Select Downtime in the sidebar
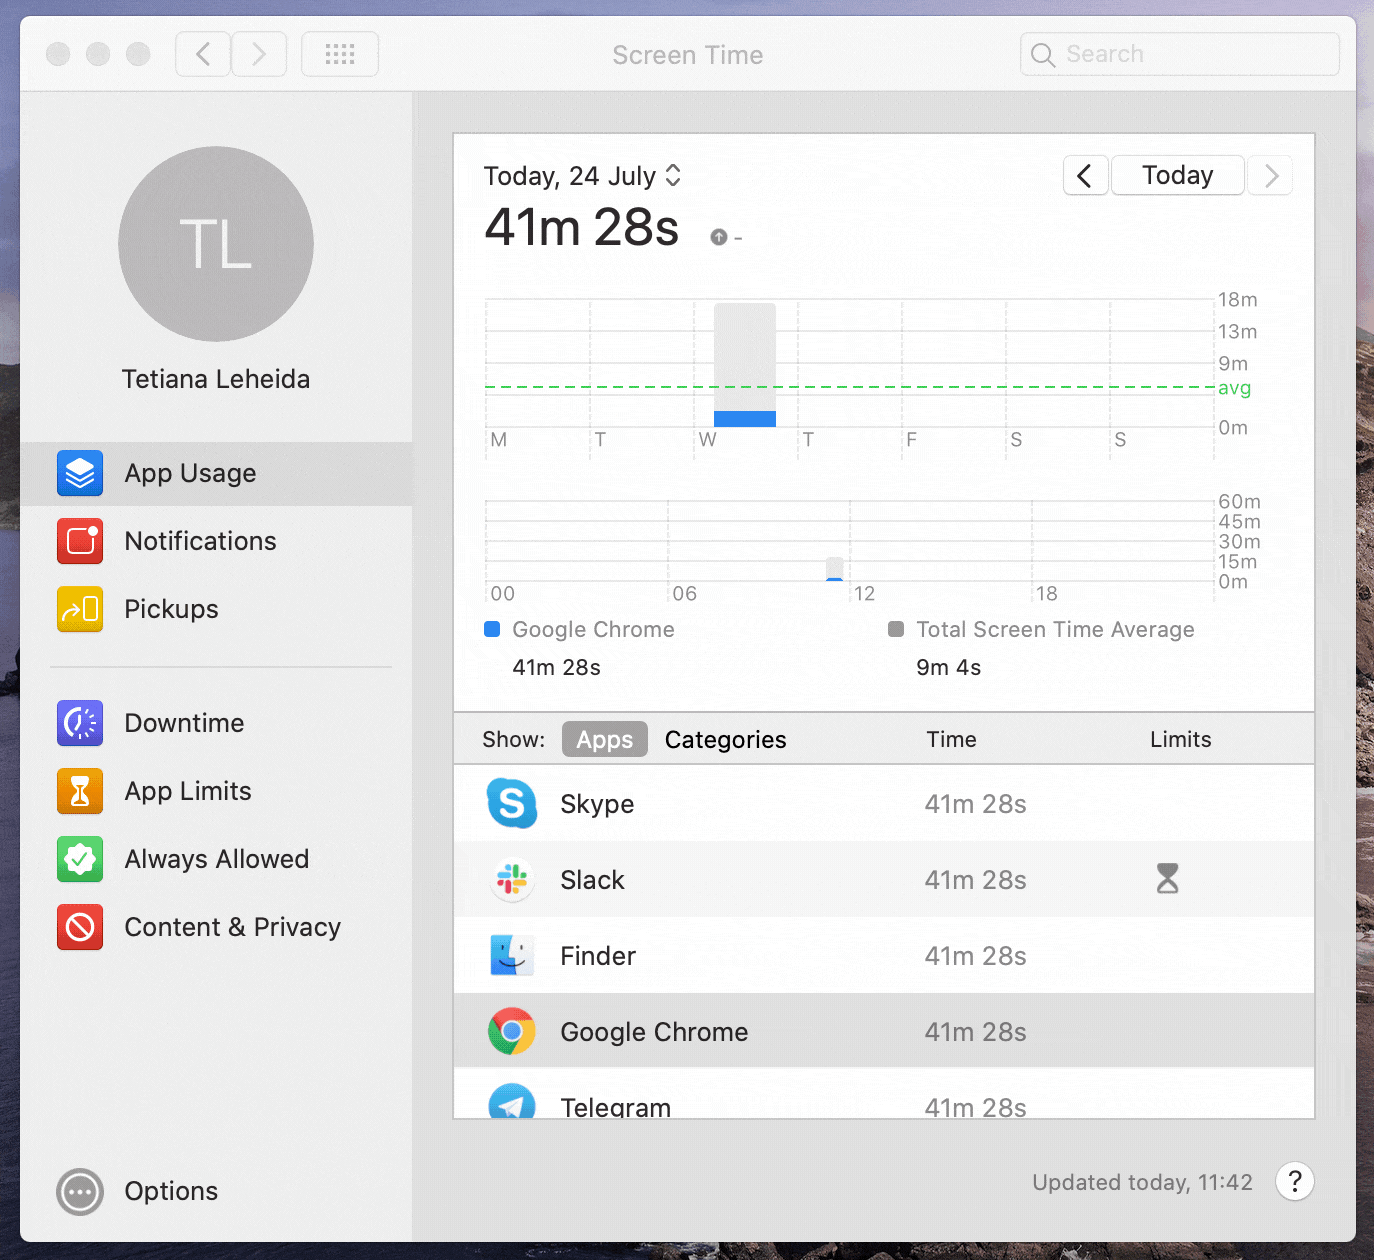The width and height of the screenshot is (1374, 1260). (x=216, y=723)
